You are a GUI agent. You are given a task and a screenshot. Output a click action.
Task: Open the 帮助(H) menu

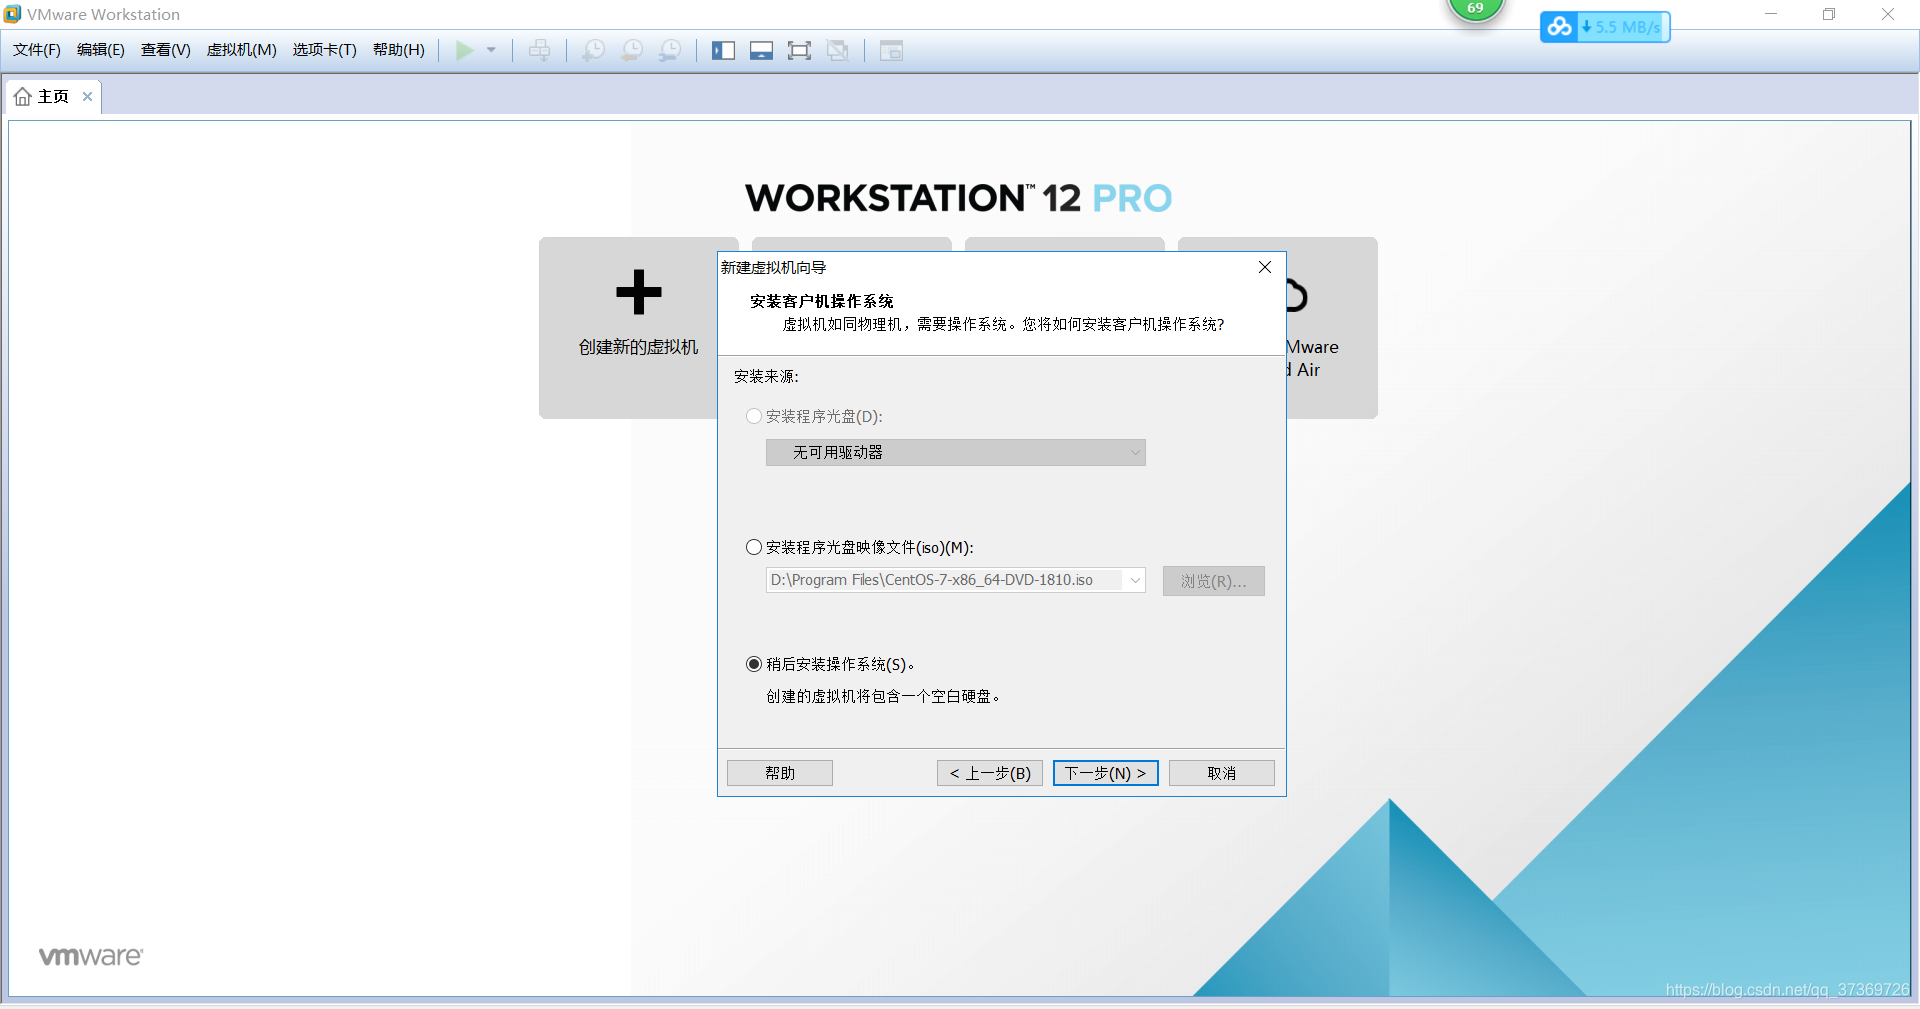[399, 50]
